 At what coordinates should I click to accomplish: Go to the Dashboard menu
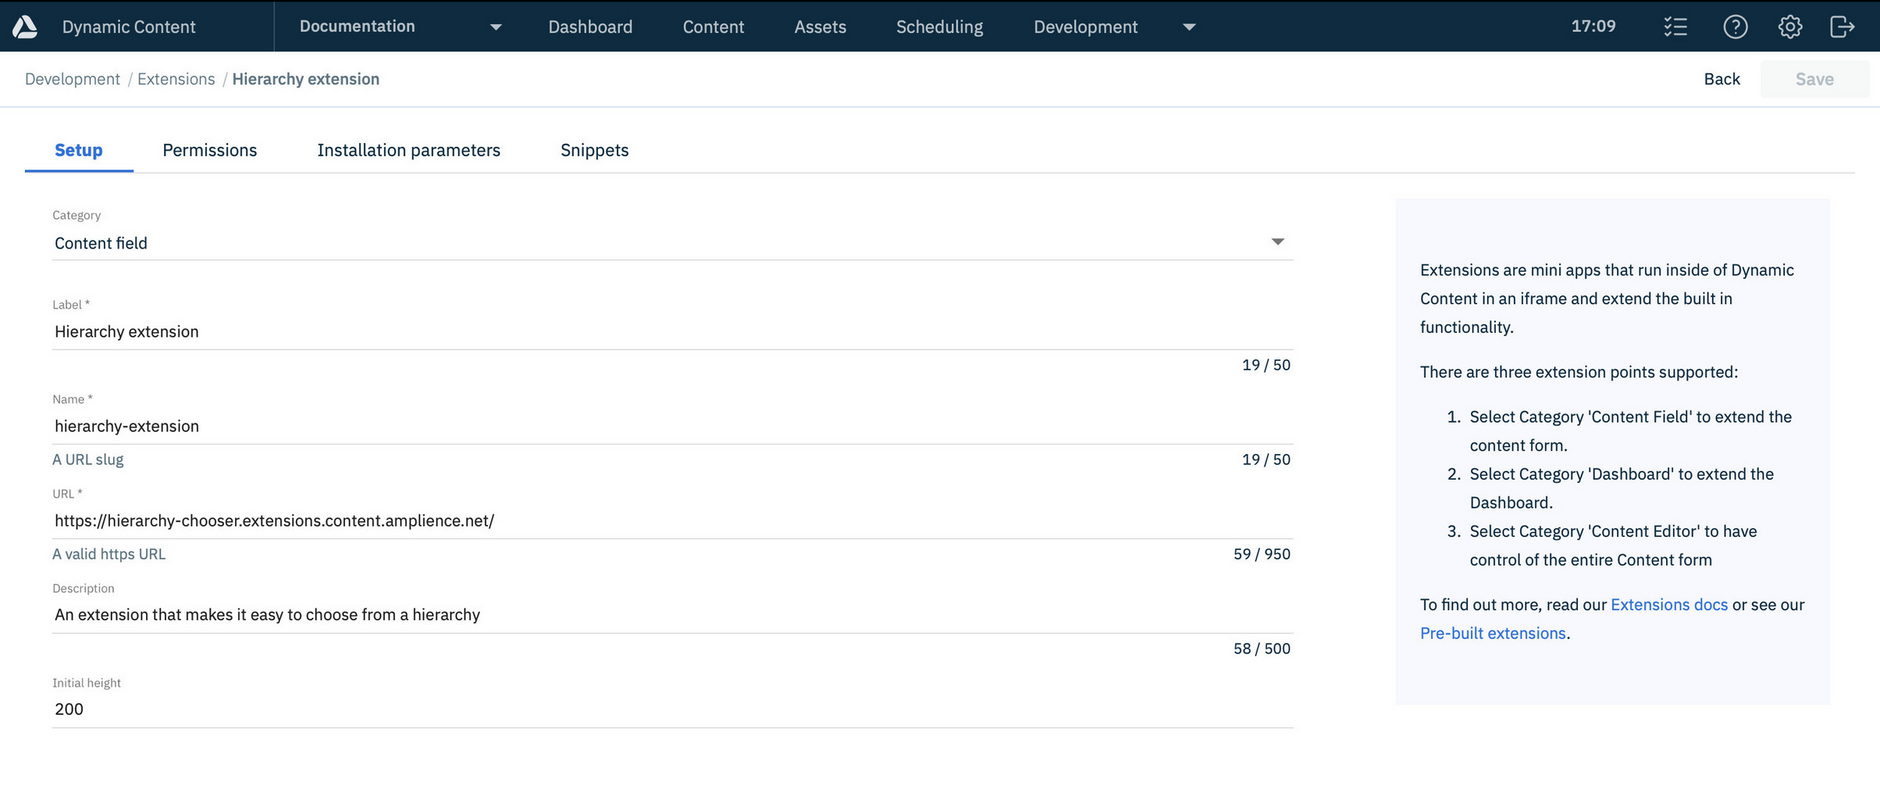590,27
